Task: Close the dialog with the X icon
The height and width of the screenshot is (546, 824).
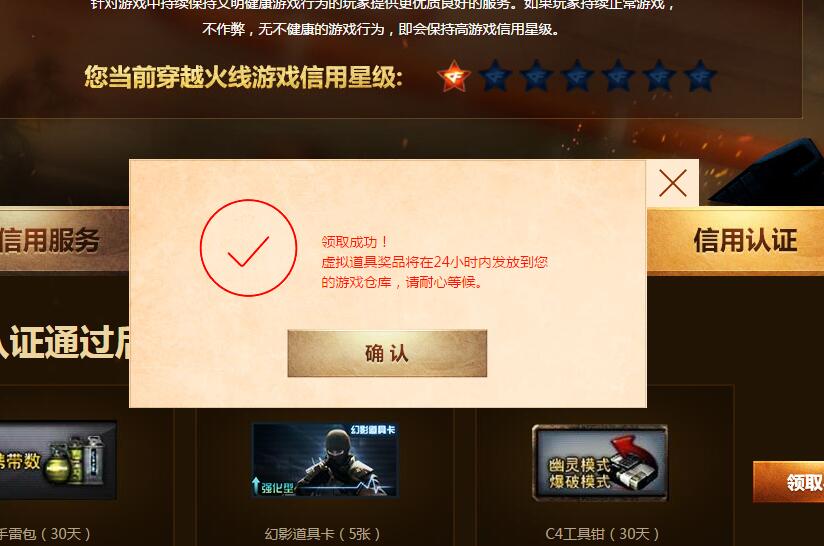Action: (673, 183)
